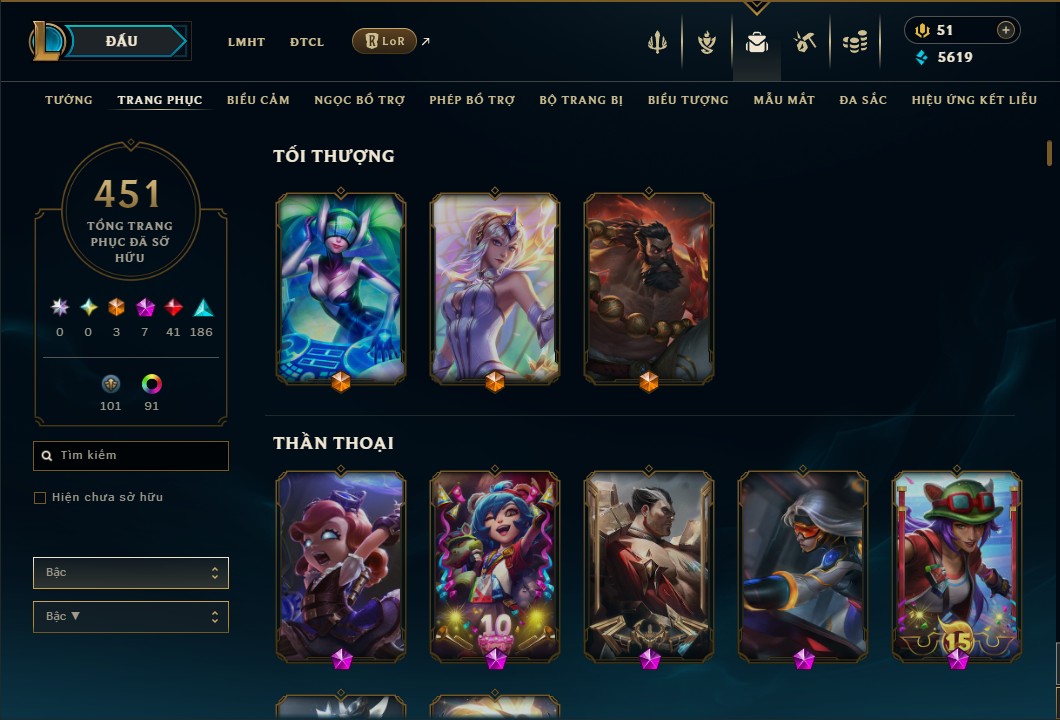Image resolution: width=1060 pixels, height=720 pixels.
Task: Open the LoR external link
Action: 384,41
